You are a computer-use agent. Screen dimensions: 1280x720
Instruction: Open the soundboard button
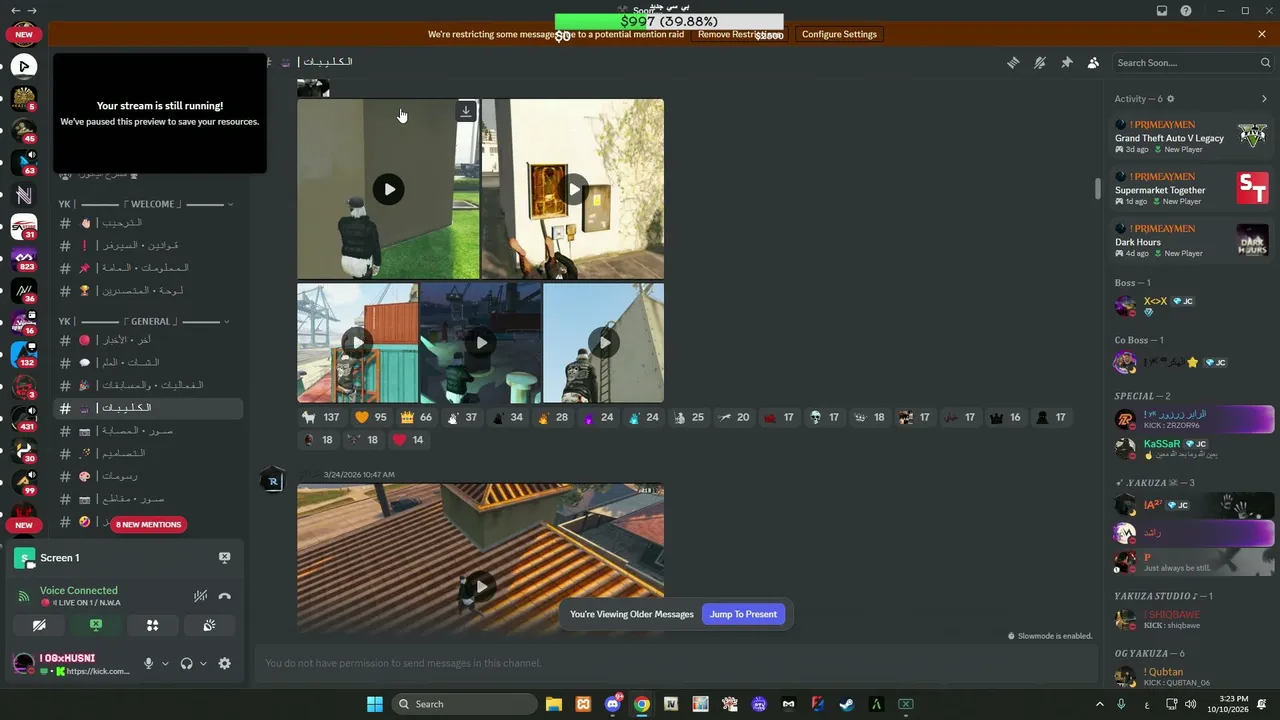pyautogui.click(x=209, y=625)
